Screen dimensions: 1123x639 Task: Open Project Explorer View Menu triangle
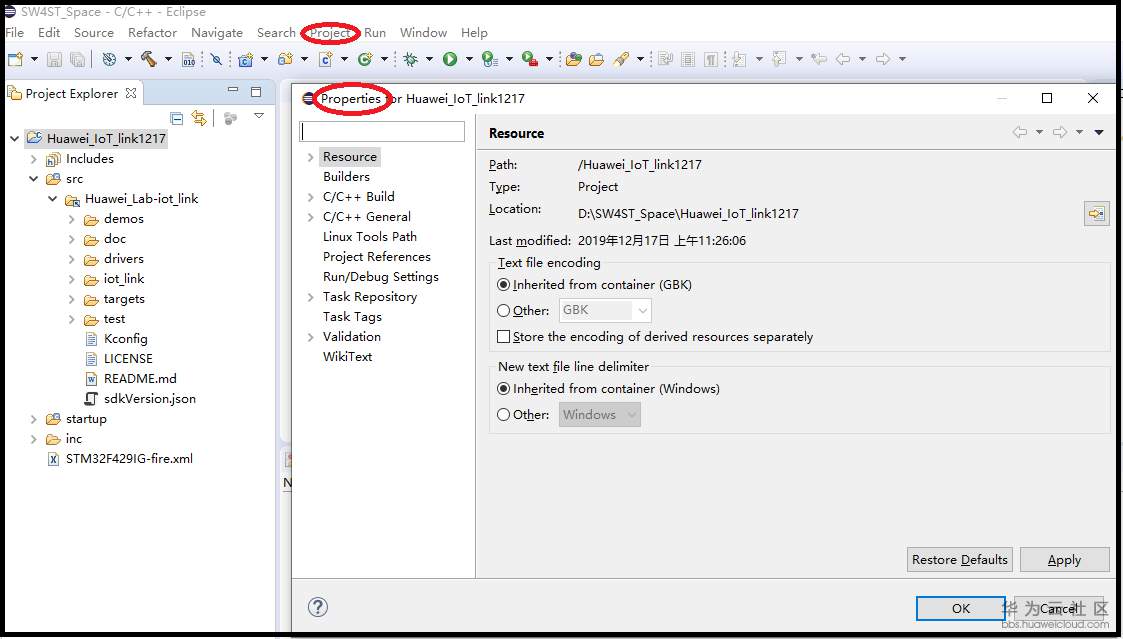pos(259,116)
